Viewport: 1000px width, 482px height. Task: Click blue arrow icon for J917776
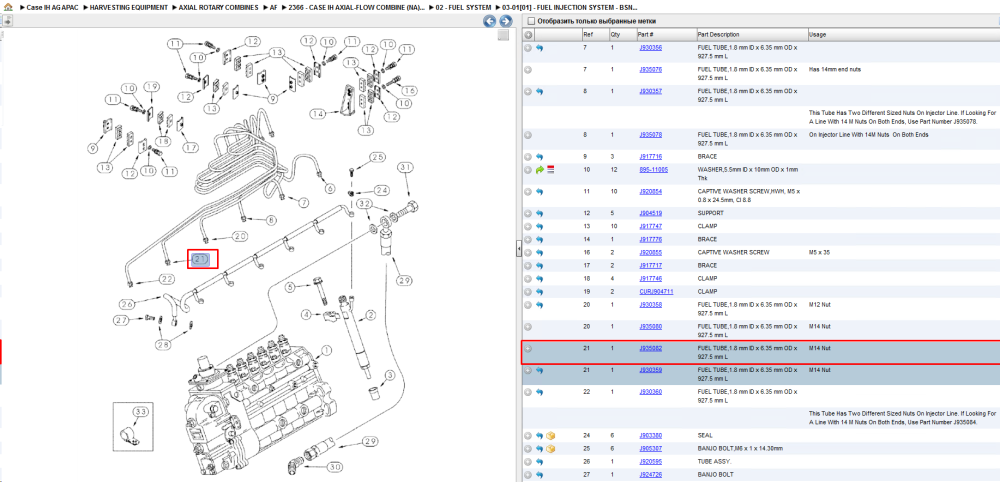click(540, 239)
